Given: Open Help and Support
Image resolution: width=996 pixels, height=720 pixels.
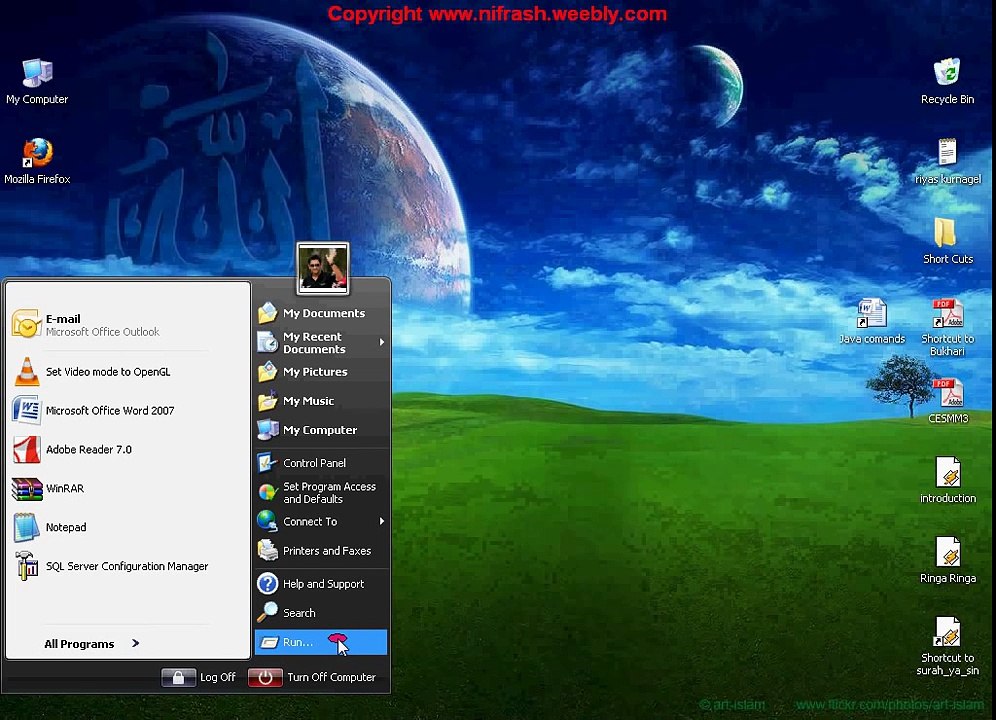Looking at the screenshot, I should pyautogui.click(x=321, y=583).
